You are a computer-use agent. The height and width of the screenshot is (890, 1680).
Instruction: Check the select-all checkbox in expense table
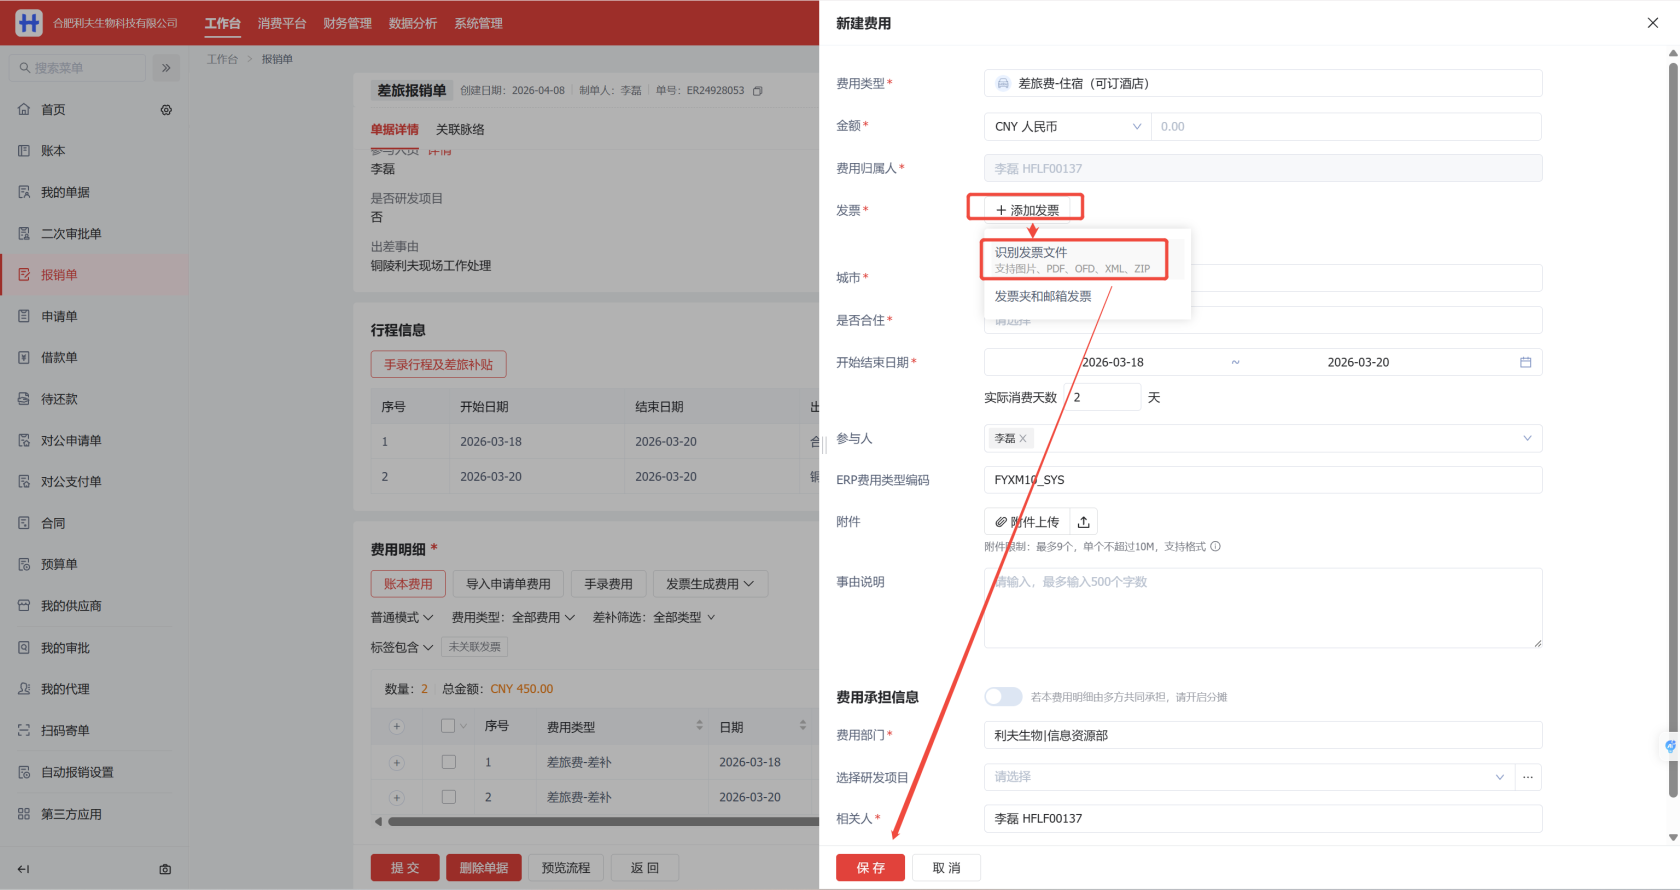[448, 726]
